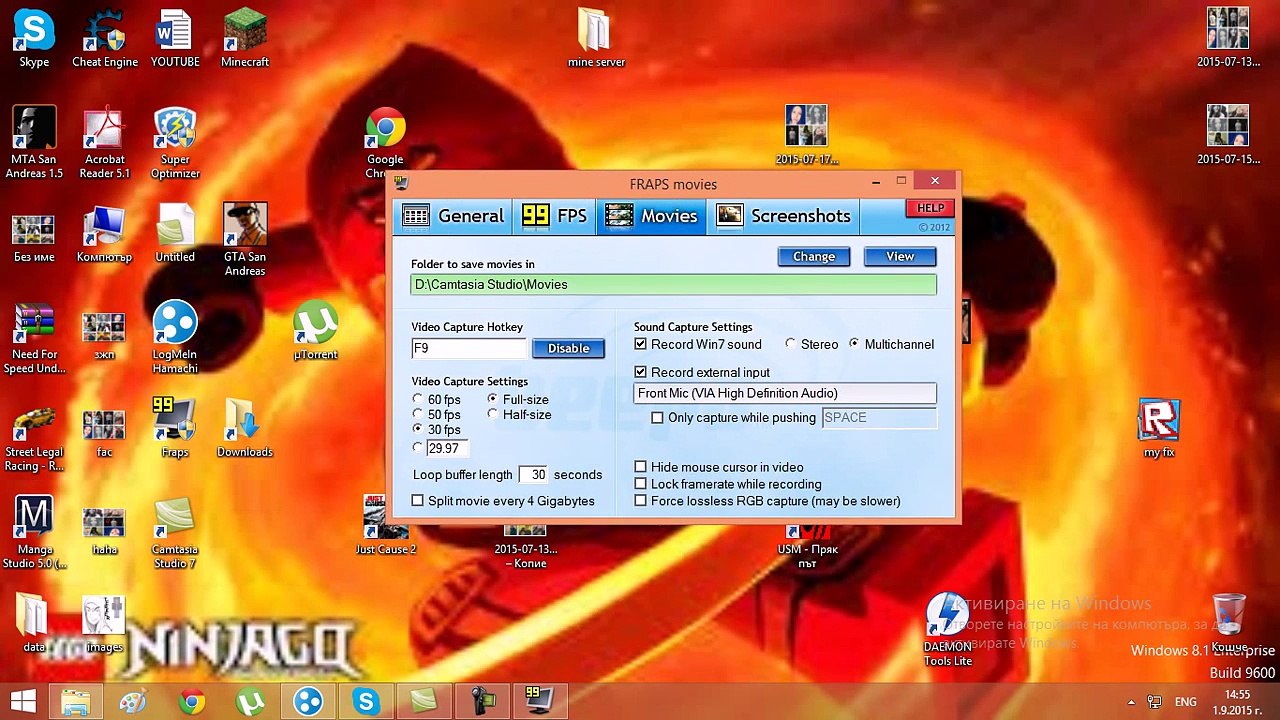
Task: Click the Fraps icon in taskbar
Action: pos(540,701)
